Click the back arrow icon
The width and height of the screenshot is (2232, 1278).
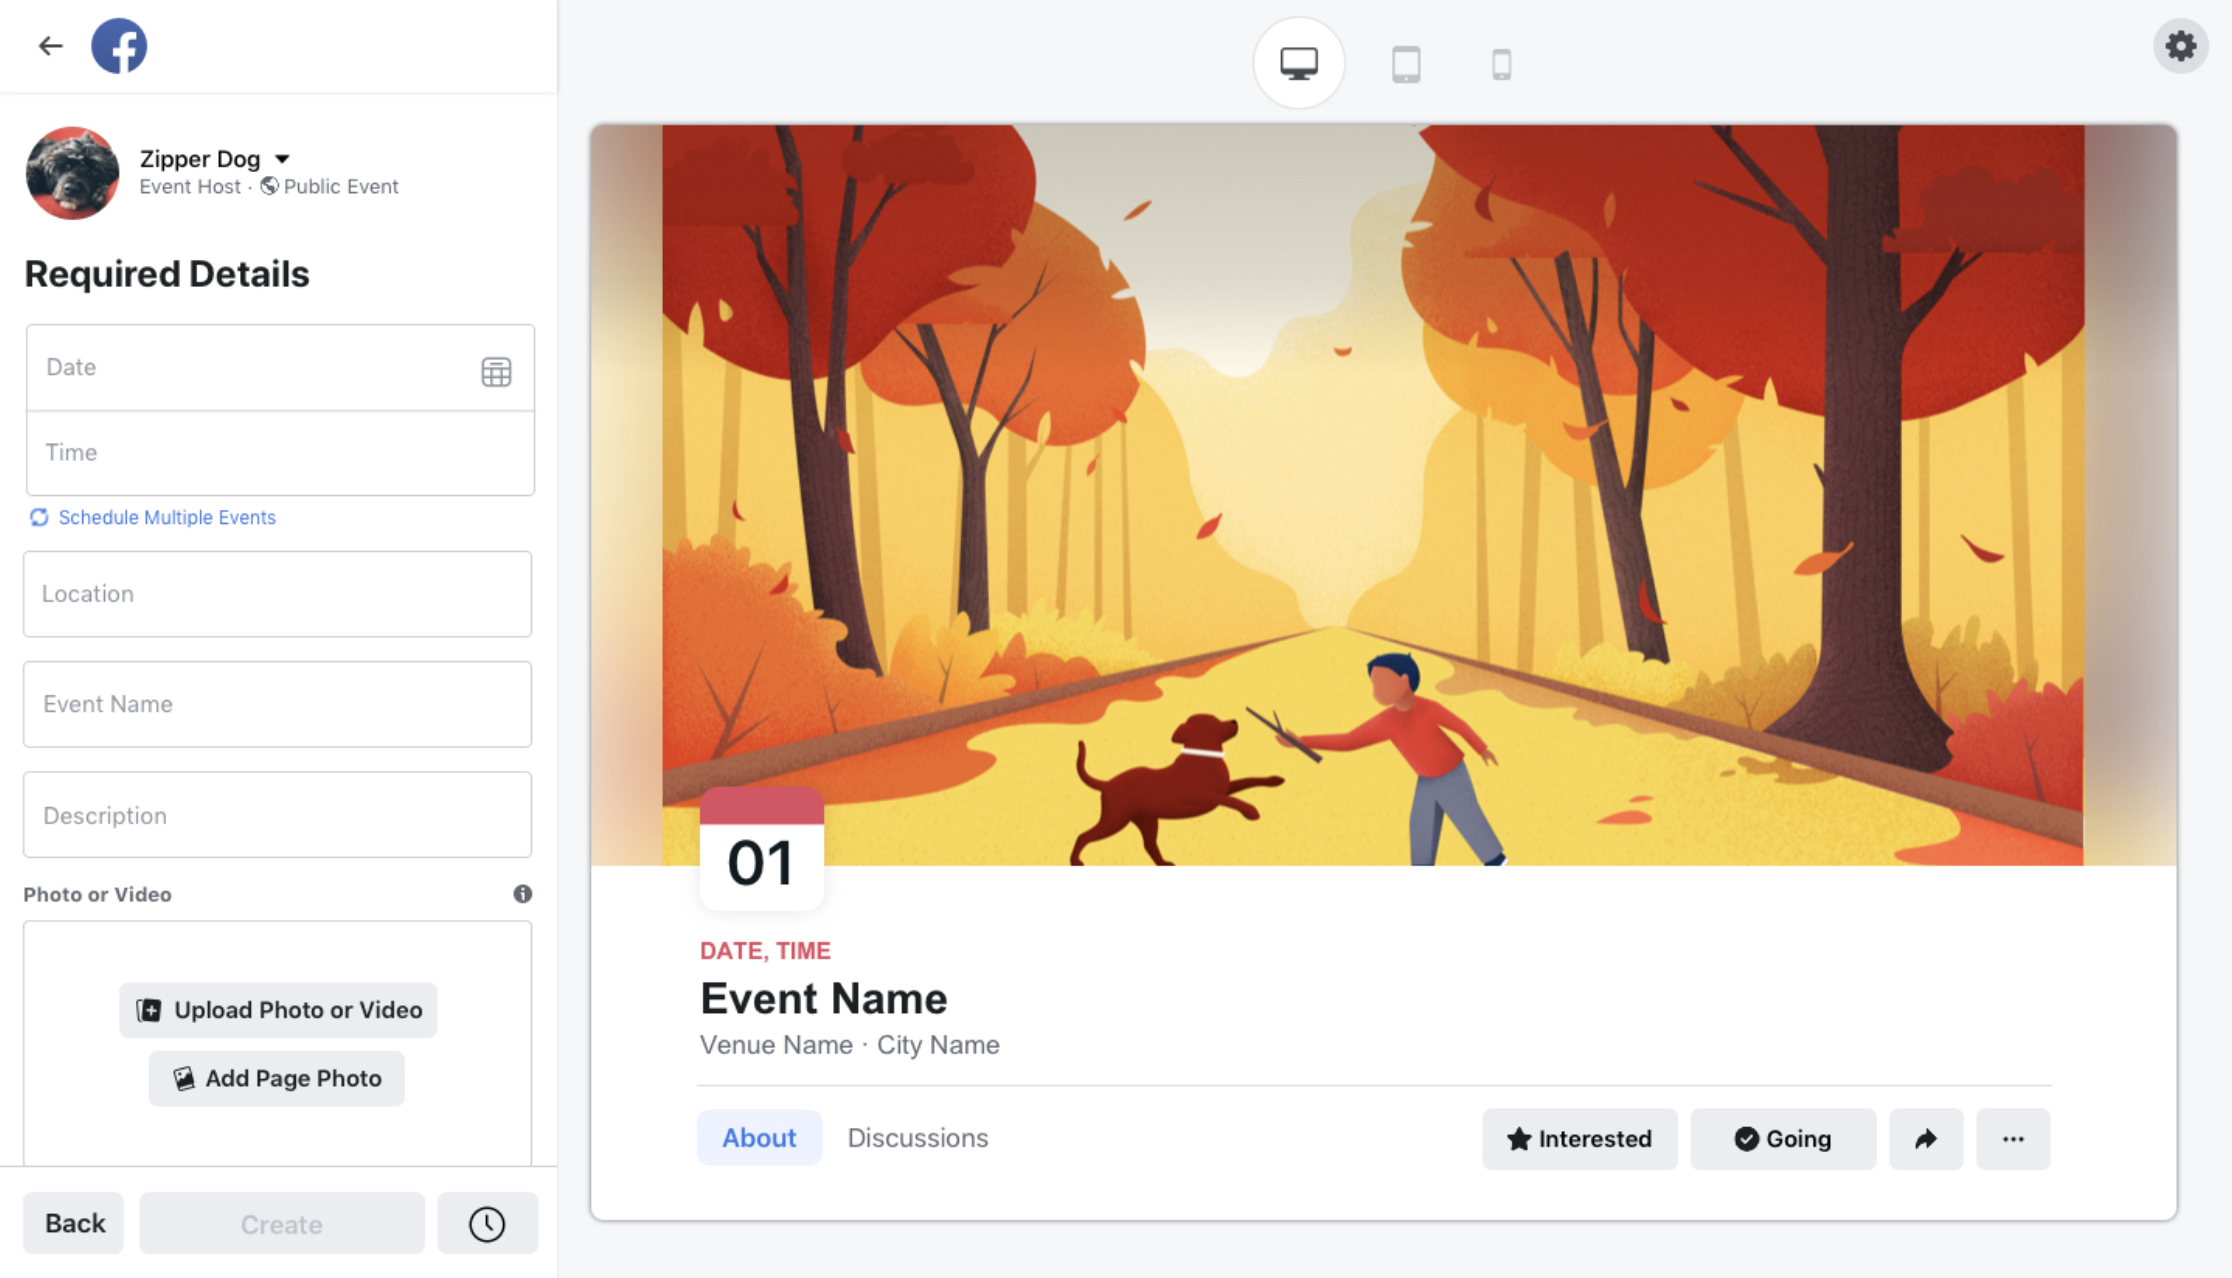click(50, 46)
